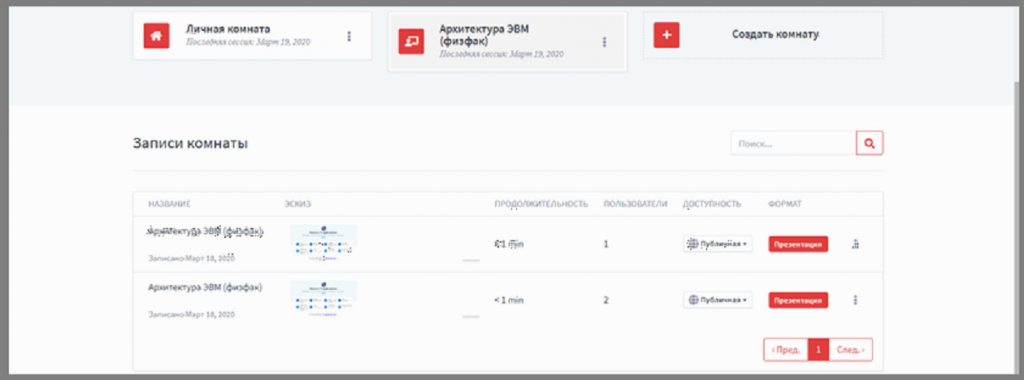Viewport: 1024px width, 380px height.
Task: Open the options menu of the Личная комната card
Action: click(349, 37)
